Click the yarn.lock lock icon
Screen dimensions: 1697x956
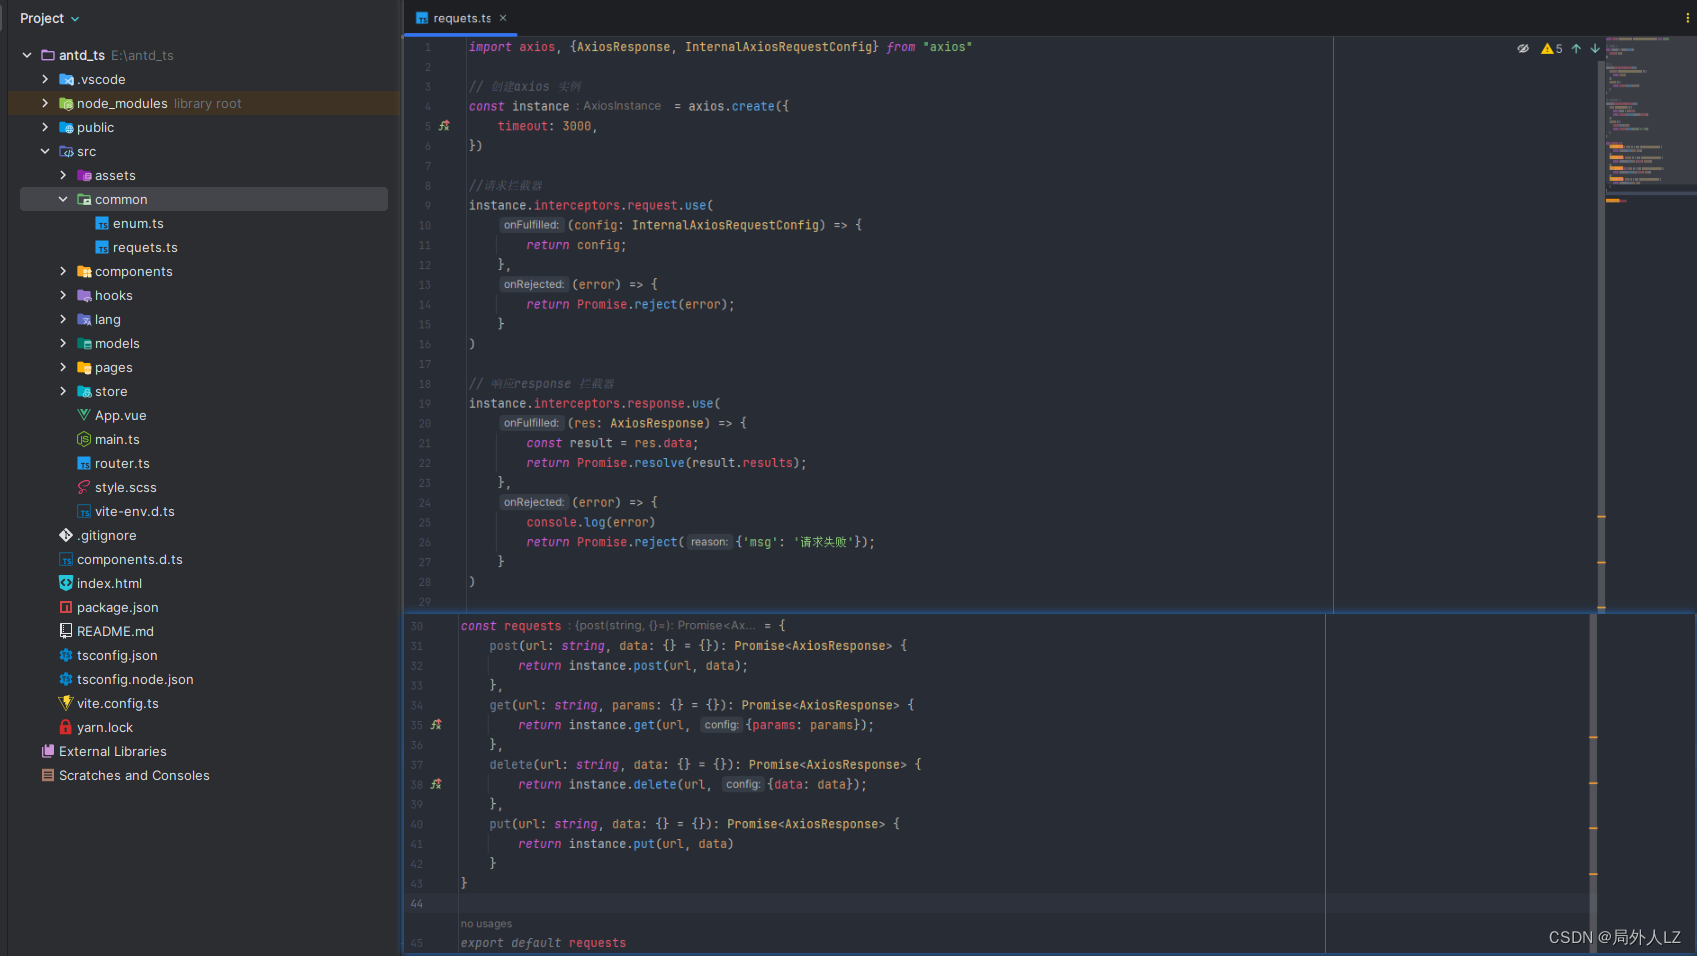pos(66,727)
